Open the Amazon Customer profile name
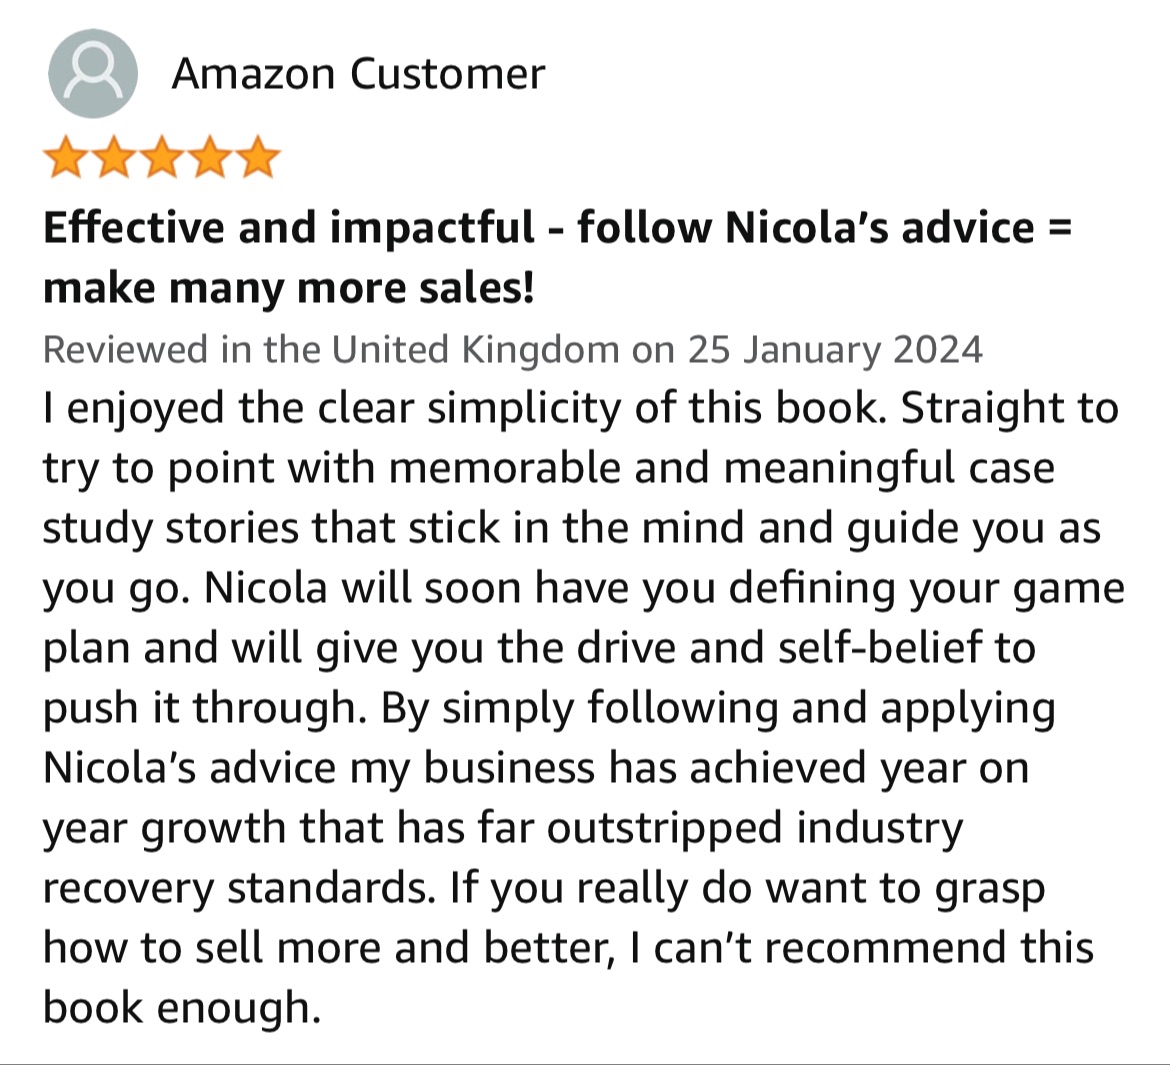 pos(358,74)
